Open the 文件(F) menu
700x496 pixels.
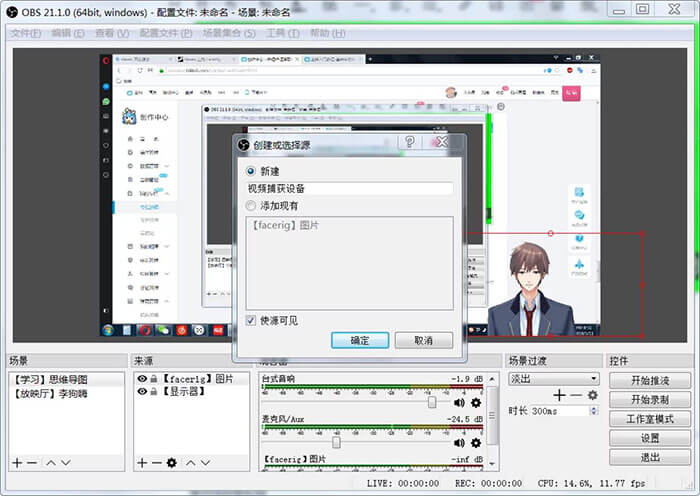click(x=26, y=33)
